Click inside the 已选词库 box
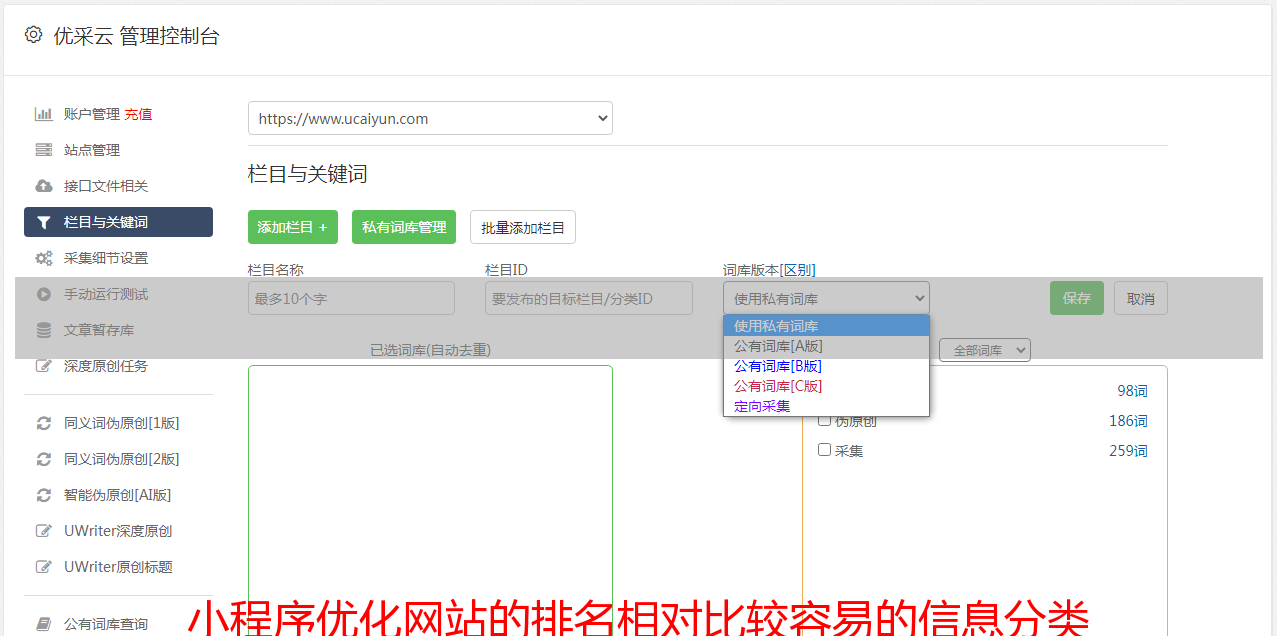The image size is (1277, 636). point(430,500)
